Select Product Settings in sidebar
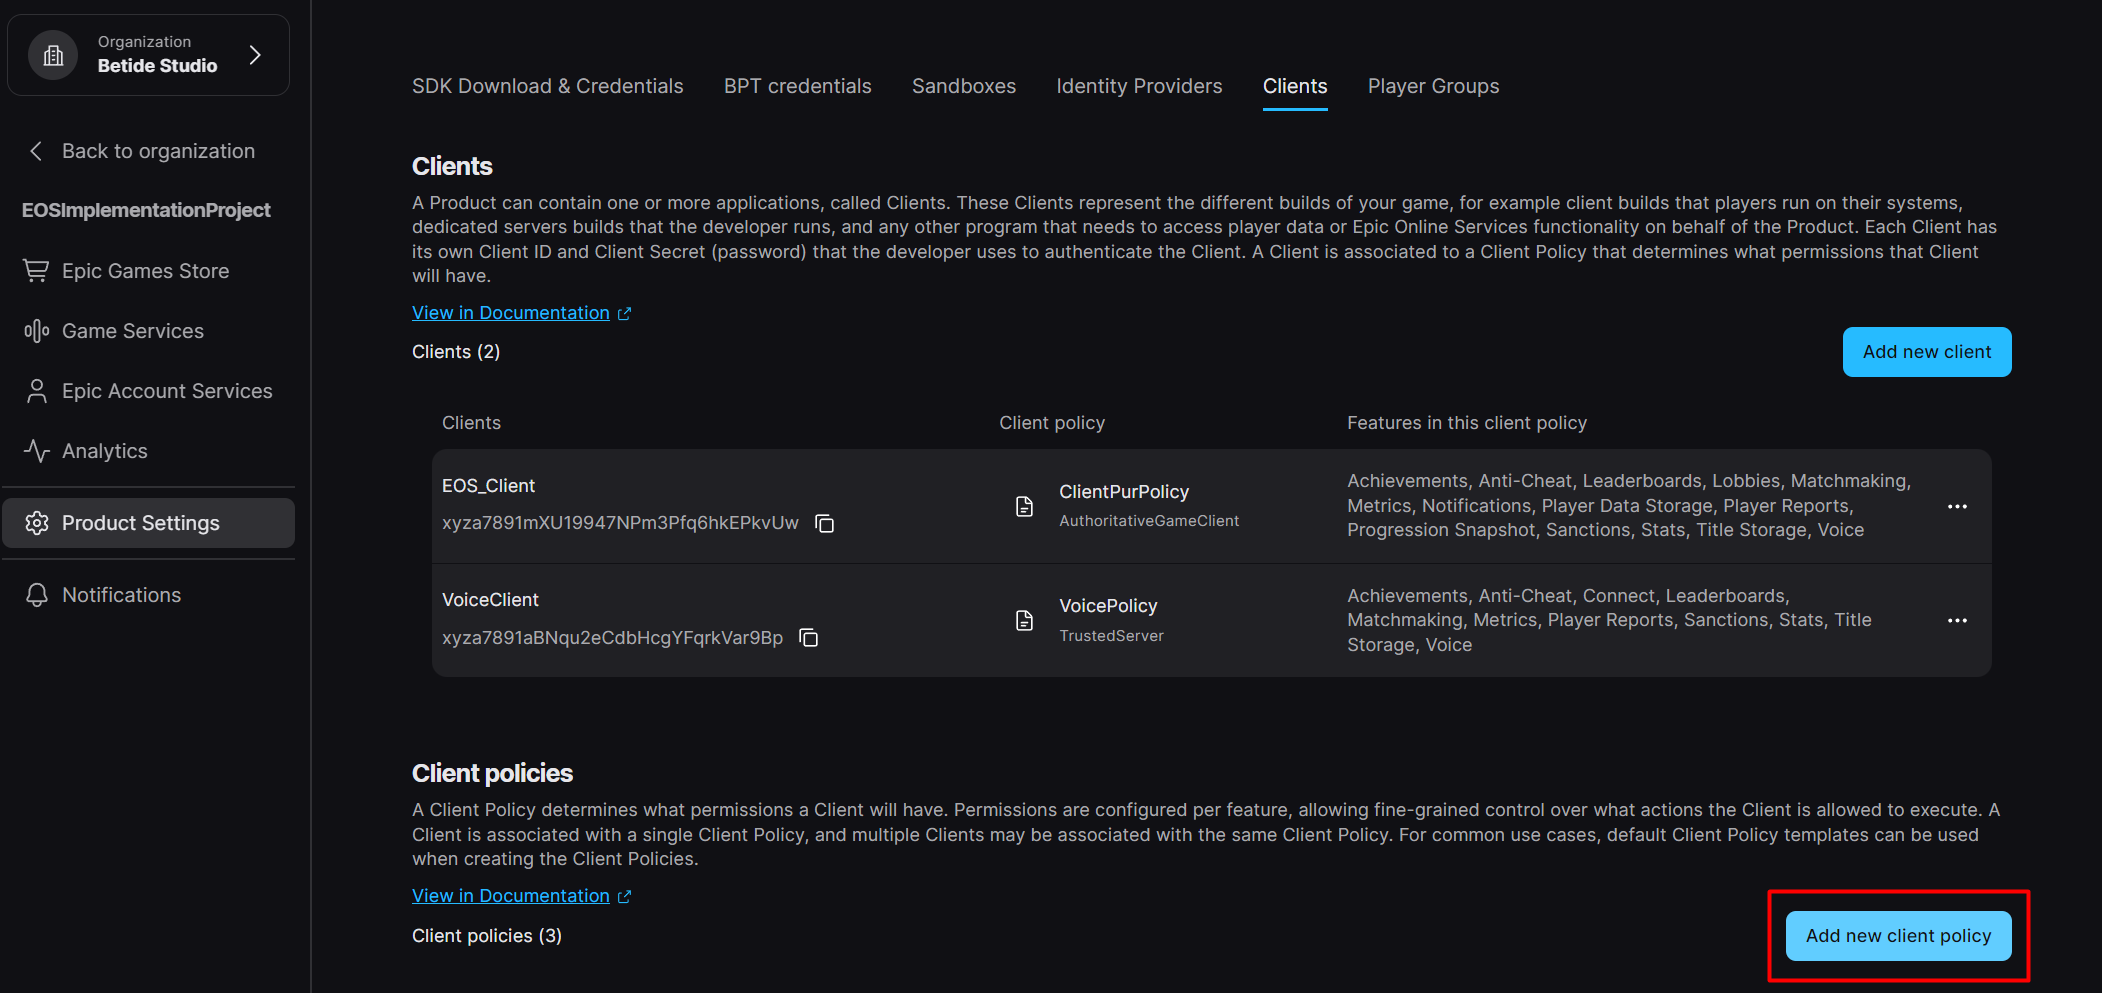 tap(140, 523)
